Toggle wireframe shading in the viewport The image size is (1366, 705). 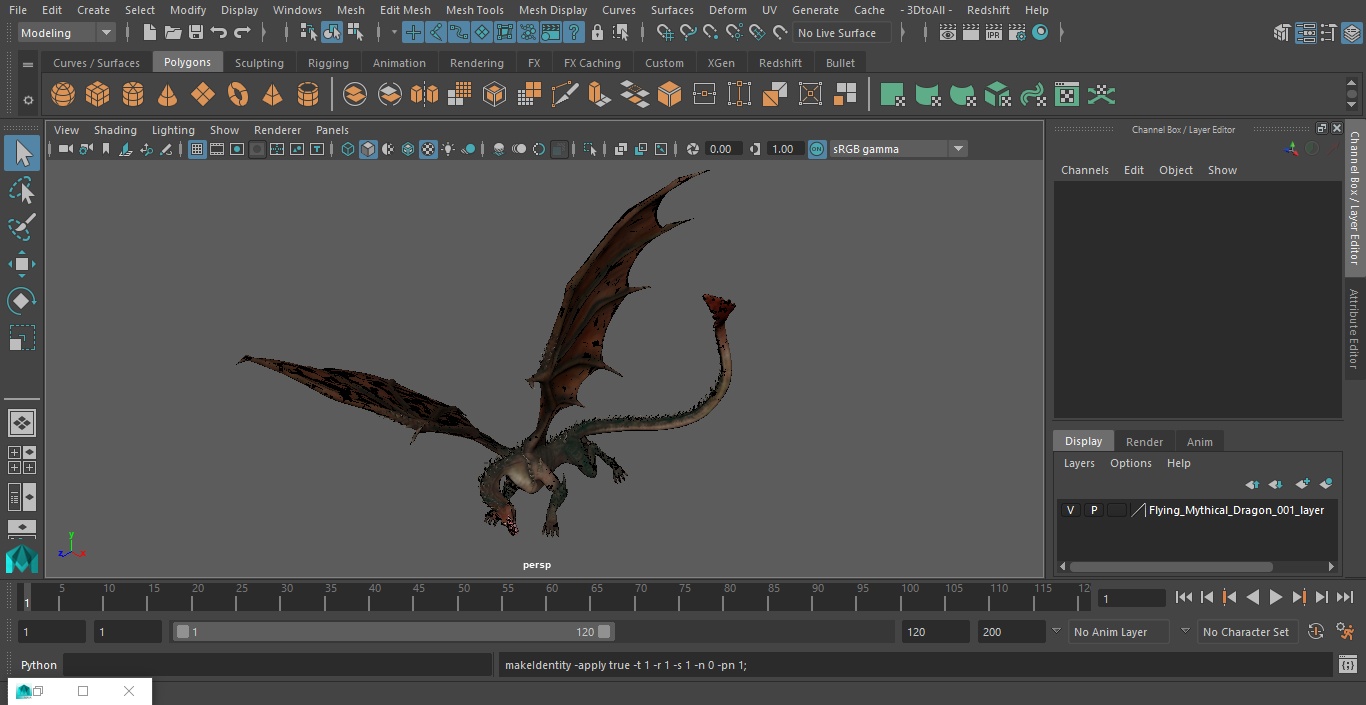pyautogui.click(x=348, y=149)
